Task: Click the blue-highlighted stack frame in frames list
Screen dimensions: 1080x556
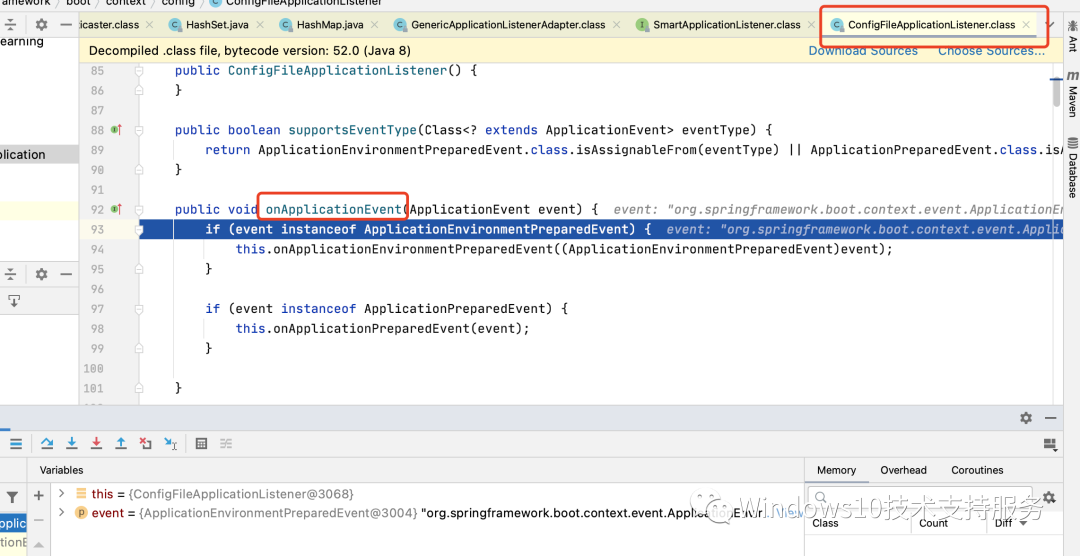Action: click(x=13, y=524)
